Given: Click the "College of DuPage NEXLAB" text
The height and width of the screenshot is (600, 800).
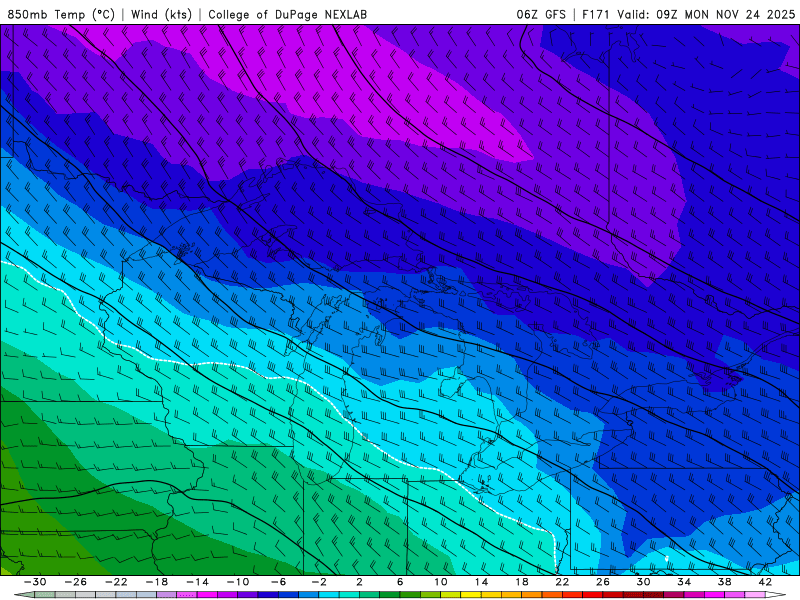Looking at the screenshot, I should tap(287, 14).
